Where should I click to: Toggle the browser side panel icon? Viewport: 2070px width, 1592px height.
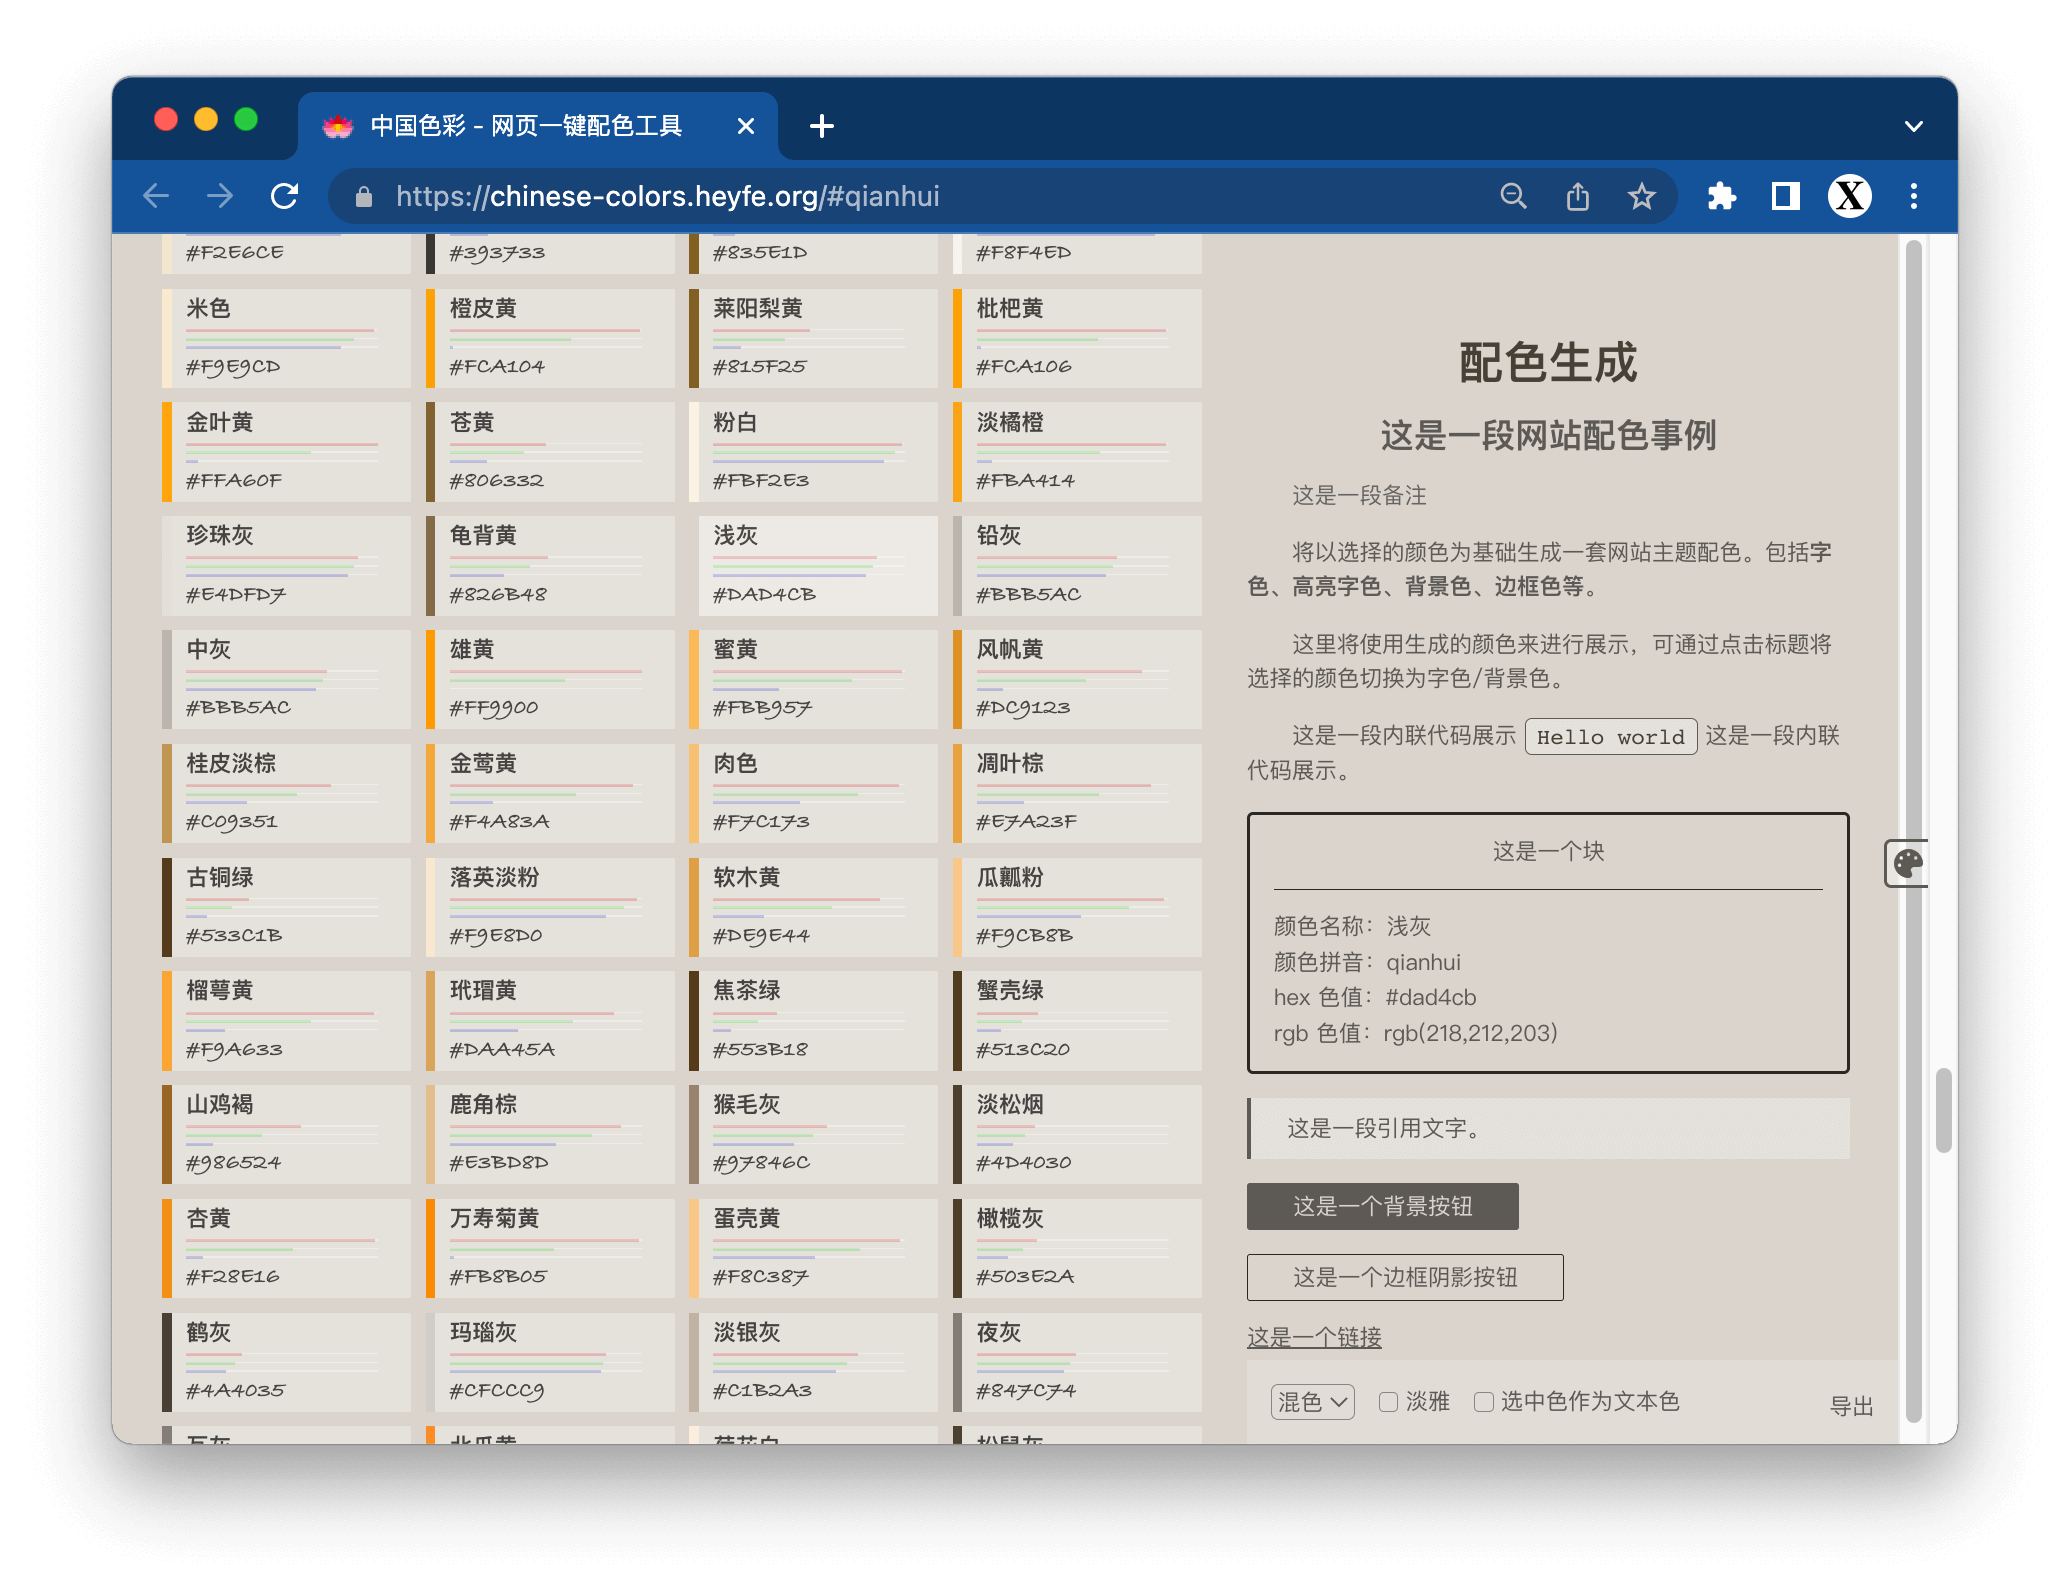[x=1786, y=196]
